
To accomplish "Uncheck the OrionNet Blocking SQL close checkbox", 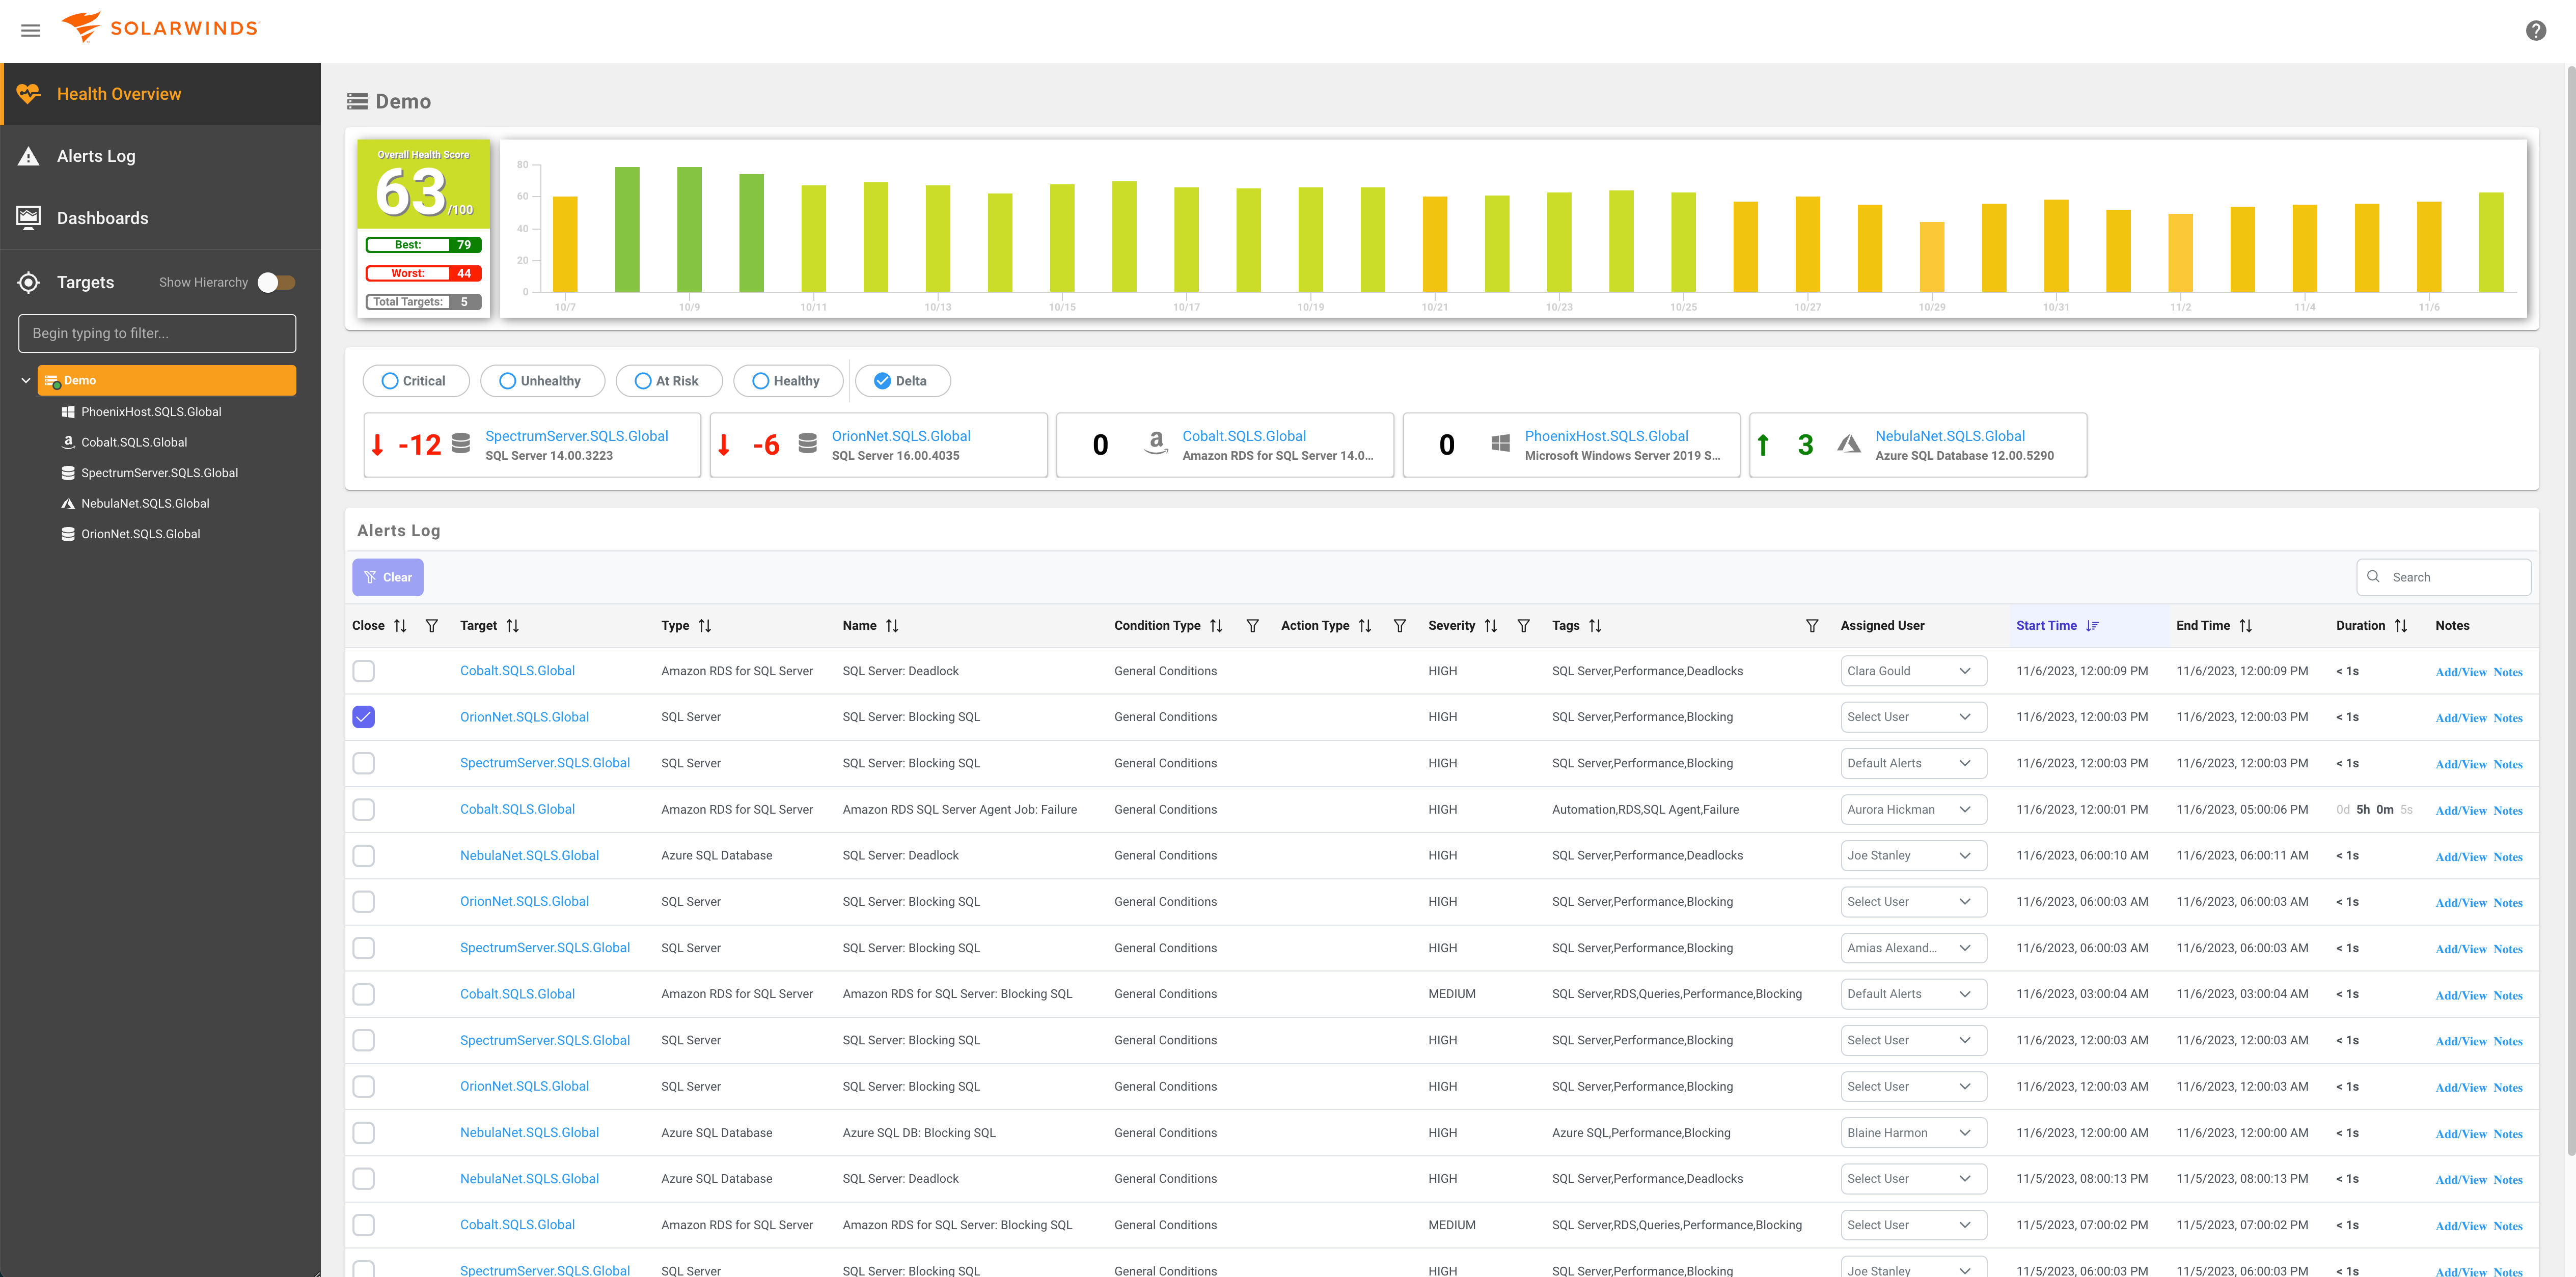I will pos(364,717).
